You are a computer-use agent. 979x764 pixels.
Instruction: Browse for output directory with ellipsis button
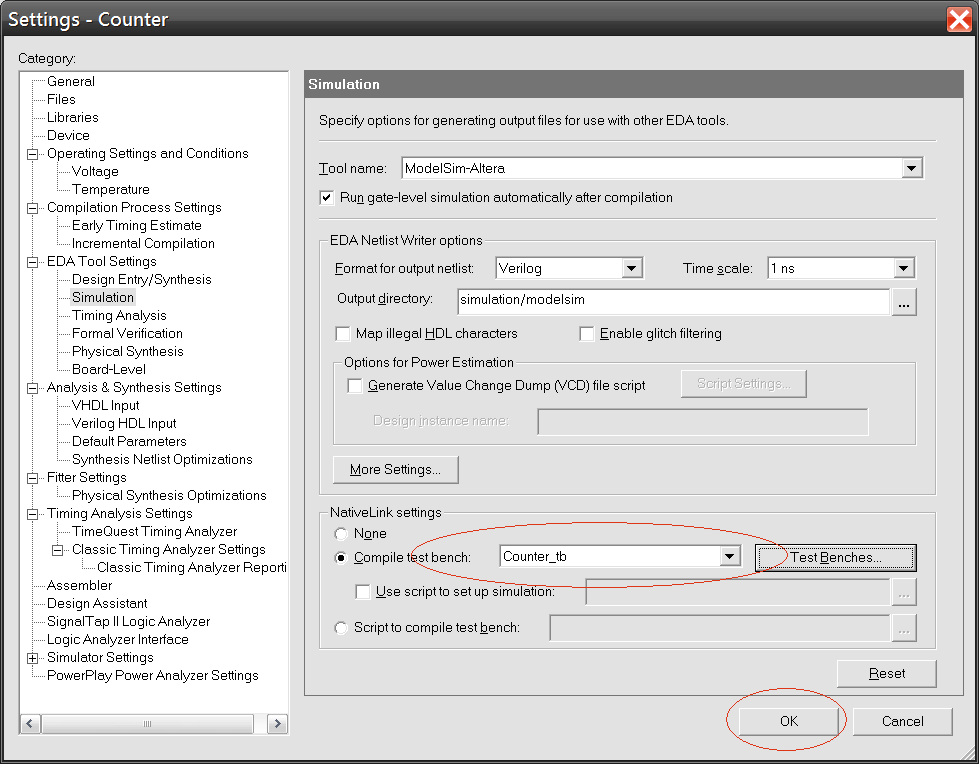click(x=903, y=302)
